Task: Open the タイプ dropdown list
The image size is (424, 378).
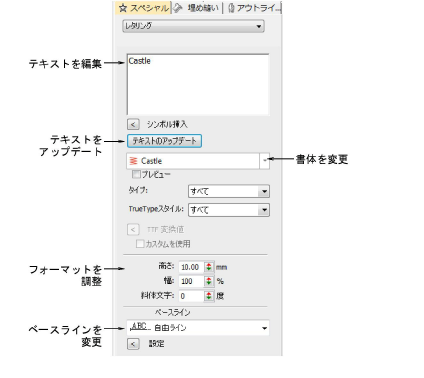Action: [x=229, y=191]
